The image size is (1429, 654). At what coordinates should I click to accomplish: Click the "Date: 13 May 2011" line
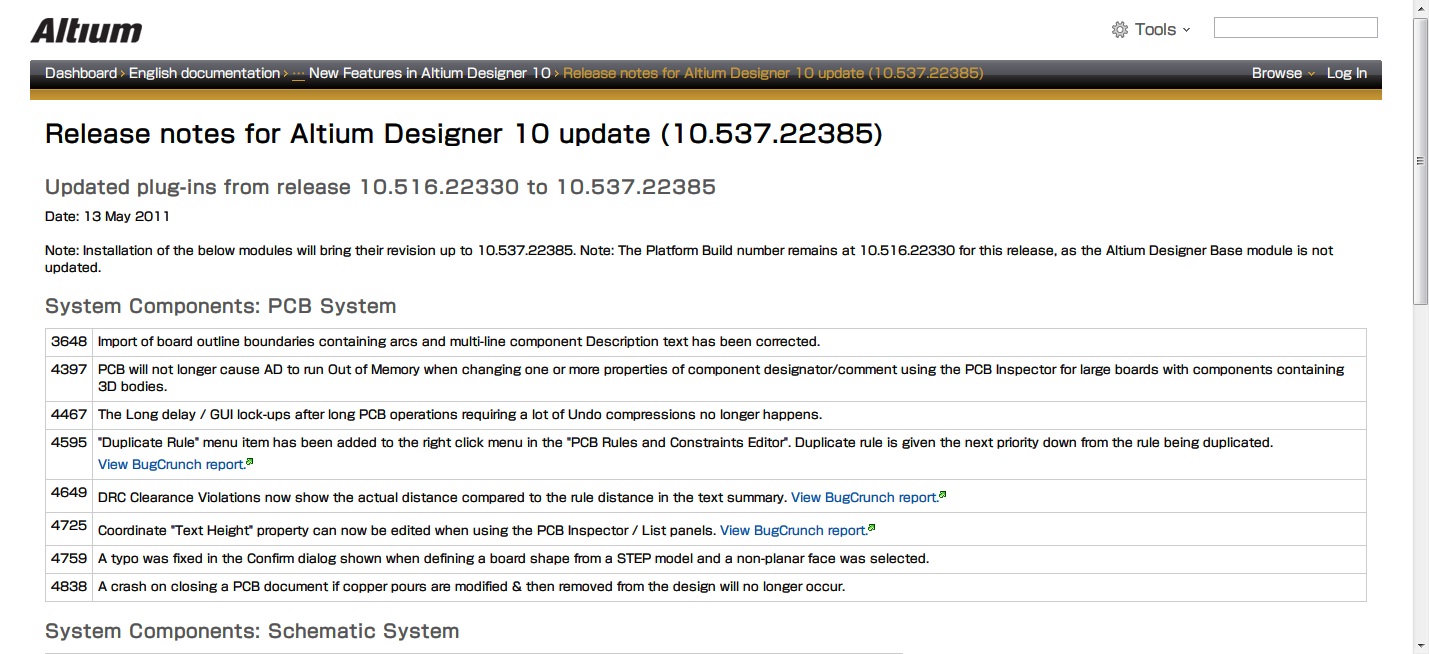[107, 216]
